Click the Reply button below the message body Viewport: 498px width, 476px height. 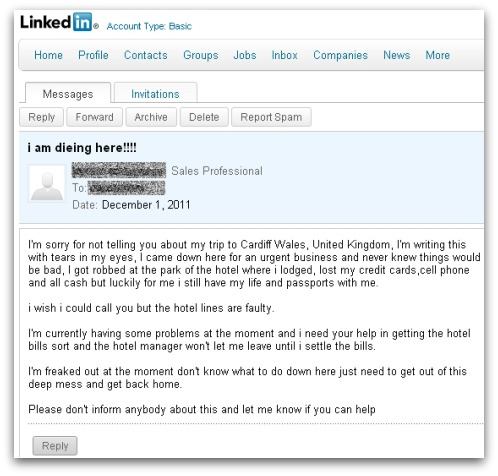[55, 446]
